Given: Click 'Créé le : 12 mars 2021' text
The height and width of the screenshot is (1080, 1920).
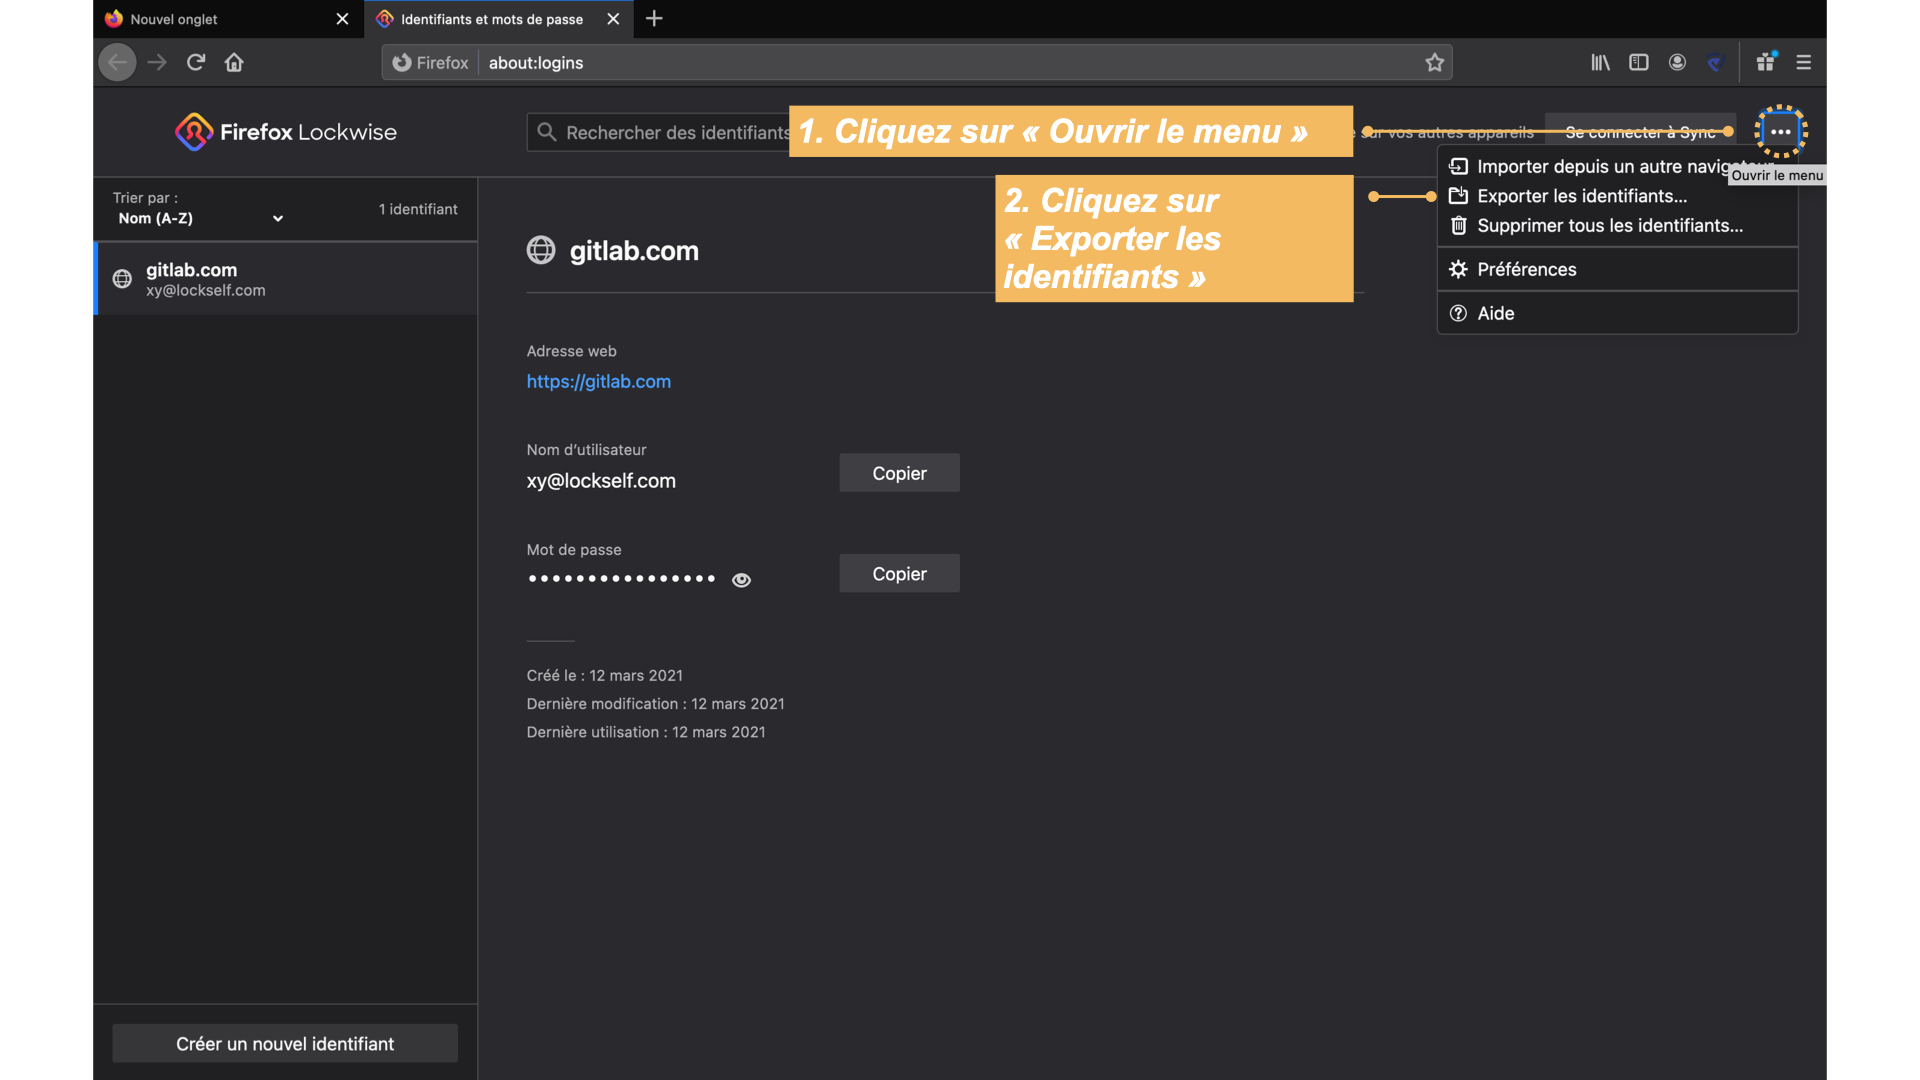Looking at the screenshot, I should coord(605,676).
